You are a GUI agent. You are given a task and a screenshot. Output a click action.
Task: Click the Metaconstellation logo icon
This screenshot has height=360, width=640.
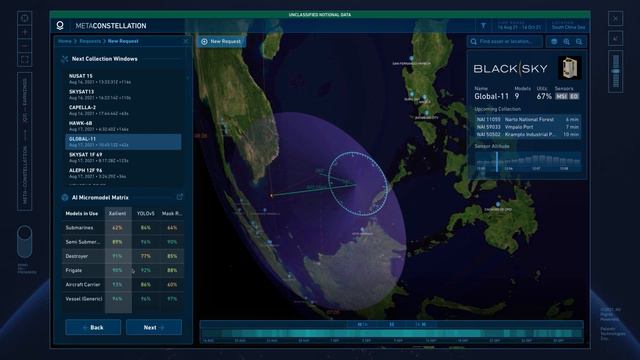coord(60,26)
